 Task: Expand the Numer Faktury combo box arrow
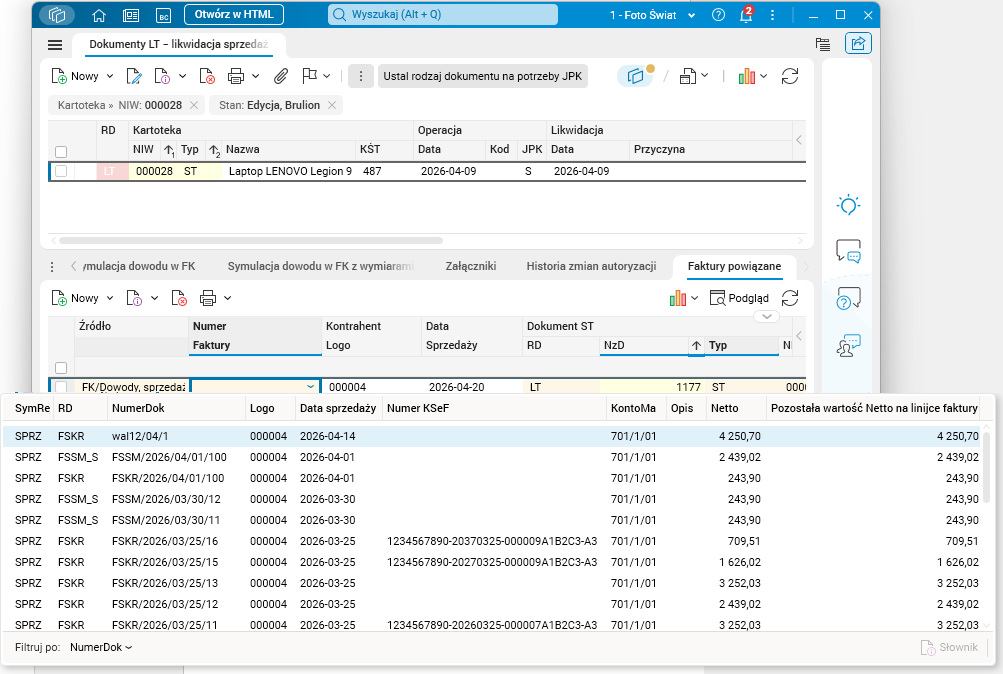(x=310, y=386)
